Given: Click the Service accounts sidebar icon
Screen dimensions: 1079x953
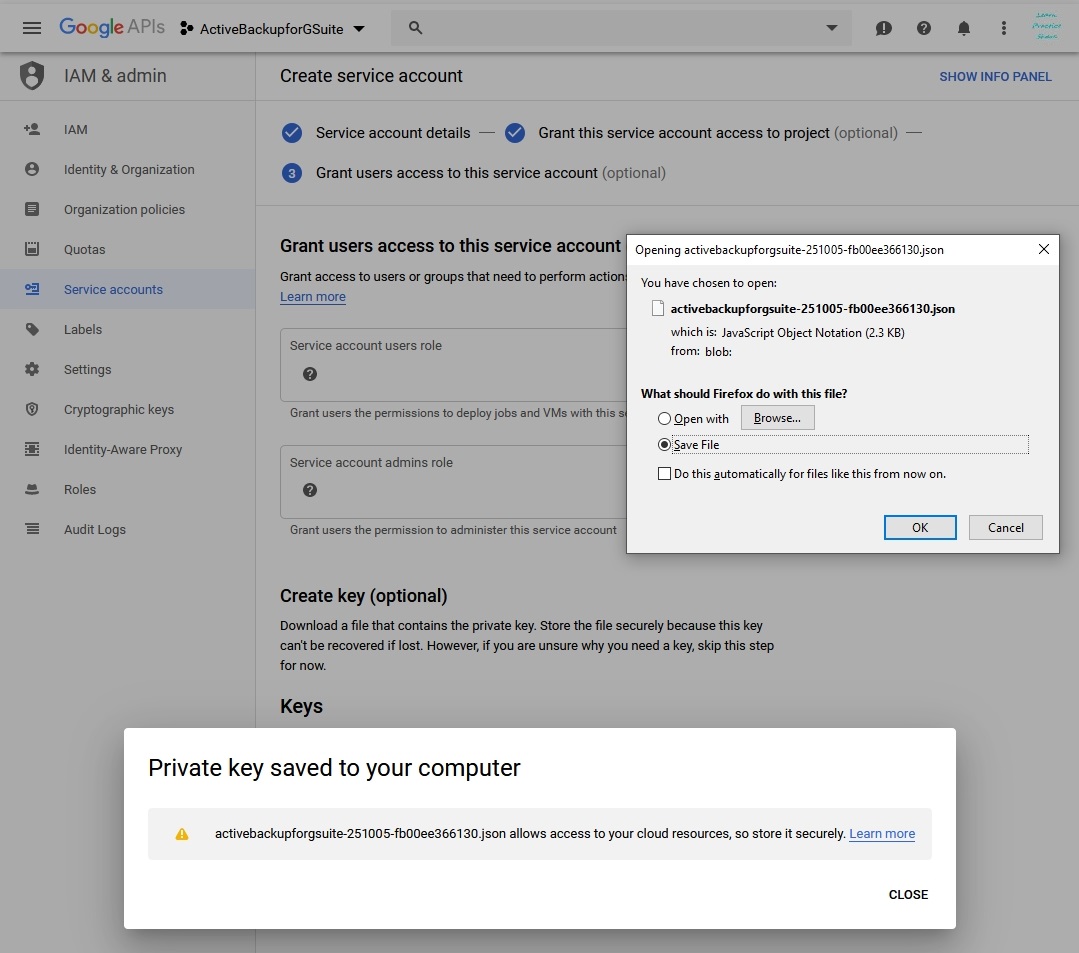Looking at the screenshot, I should pos(32,289).
